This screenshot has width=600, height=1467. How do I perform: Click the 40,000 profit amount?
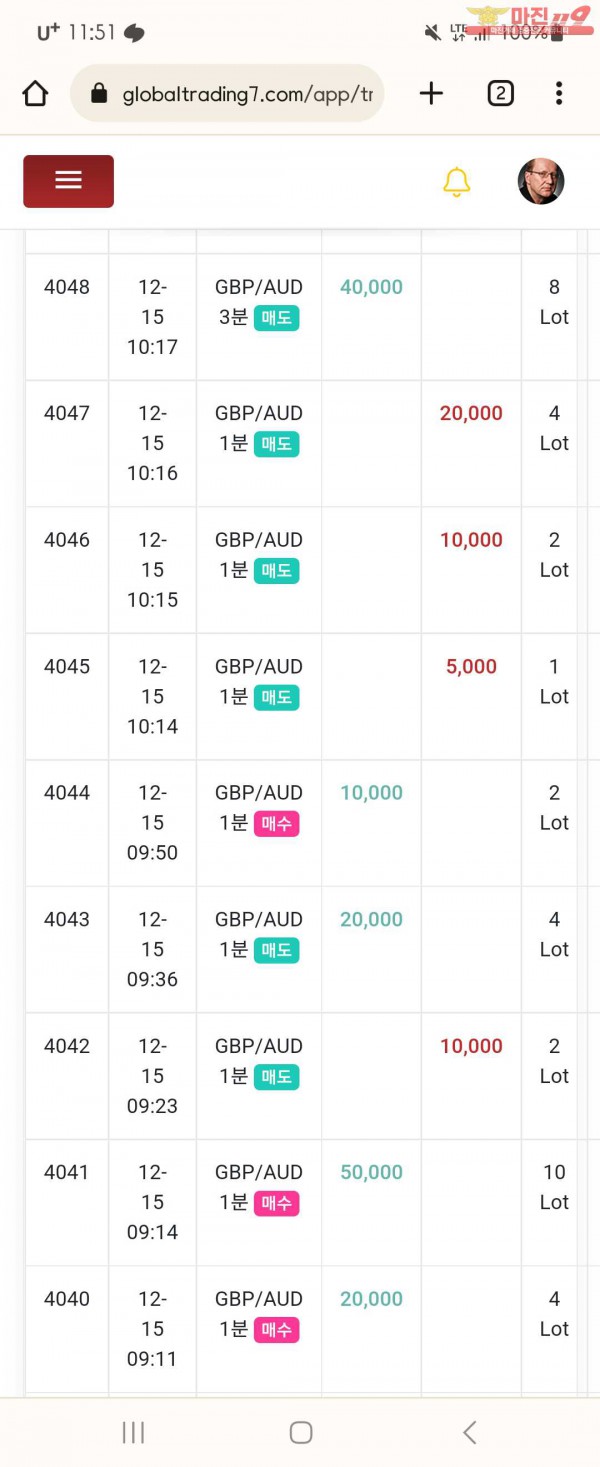point(371,287)
